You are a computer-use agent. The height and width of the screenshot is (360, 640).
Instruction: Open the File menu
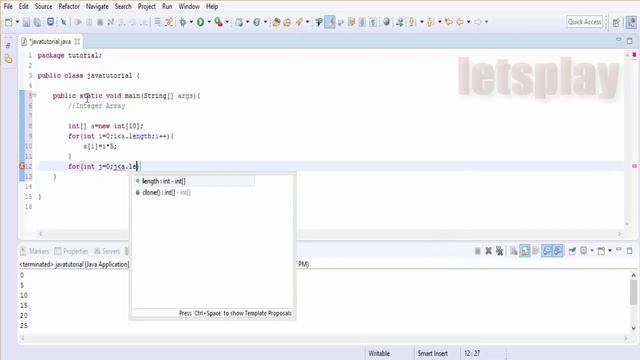pos(8,7)
